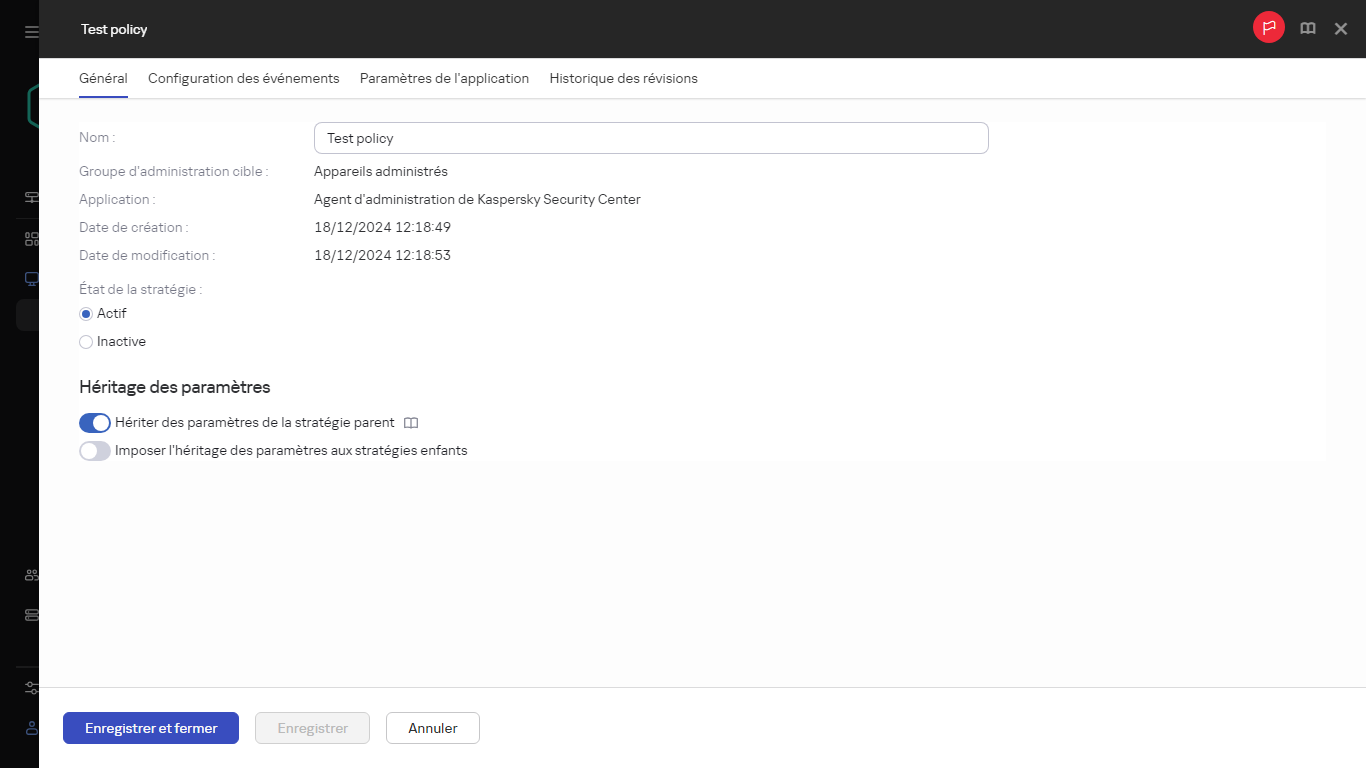Open the sliders settings icon in sidebar
Image resolution: width=1366 pixels, height=768 pixels.
(x=31, y=688)
